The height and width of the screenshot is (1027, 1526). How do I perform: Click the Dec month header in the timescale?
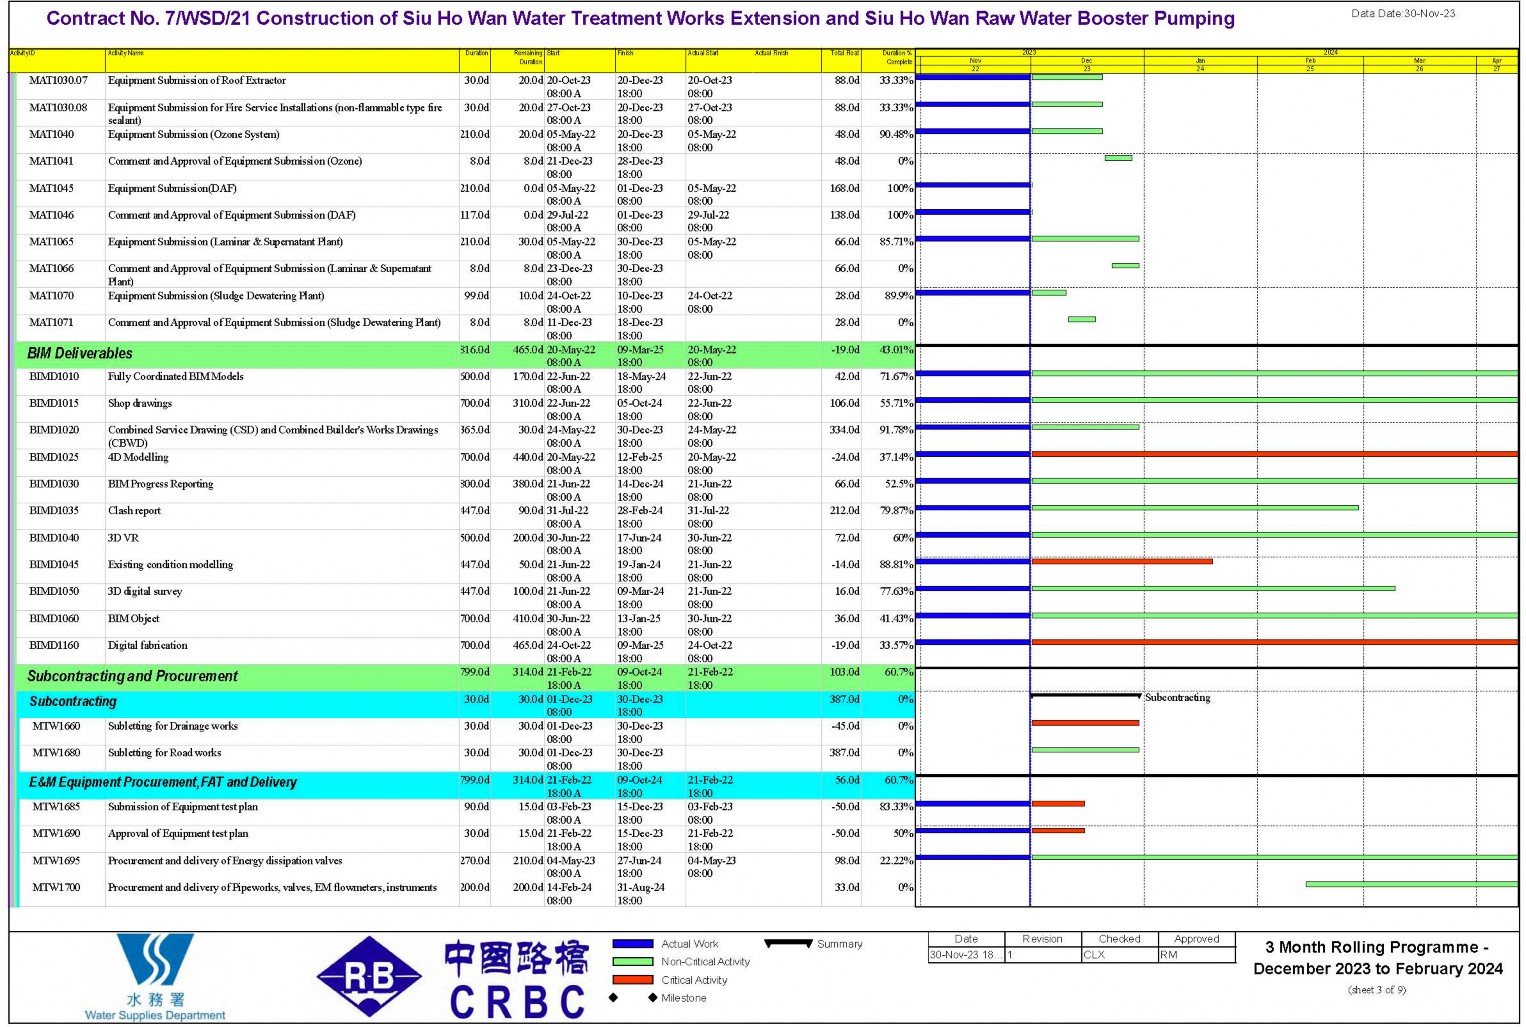pyautogui.click(x=1087, y=61)
